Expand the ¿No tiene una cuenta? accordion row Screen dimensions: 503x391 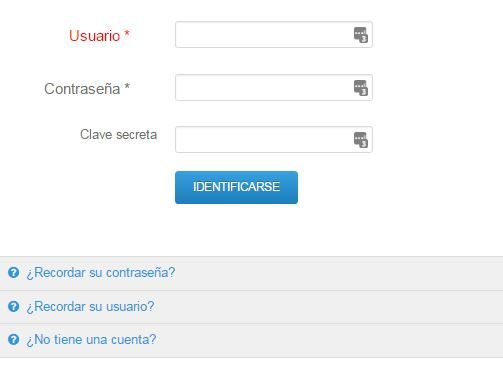(x=251, y=341)
